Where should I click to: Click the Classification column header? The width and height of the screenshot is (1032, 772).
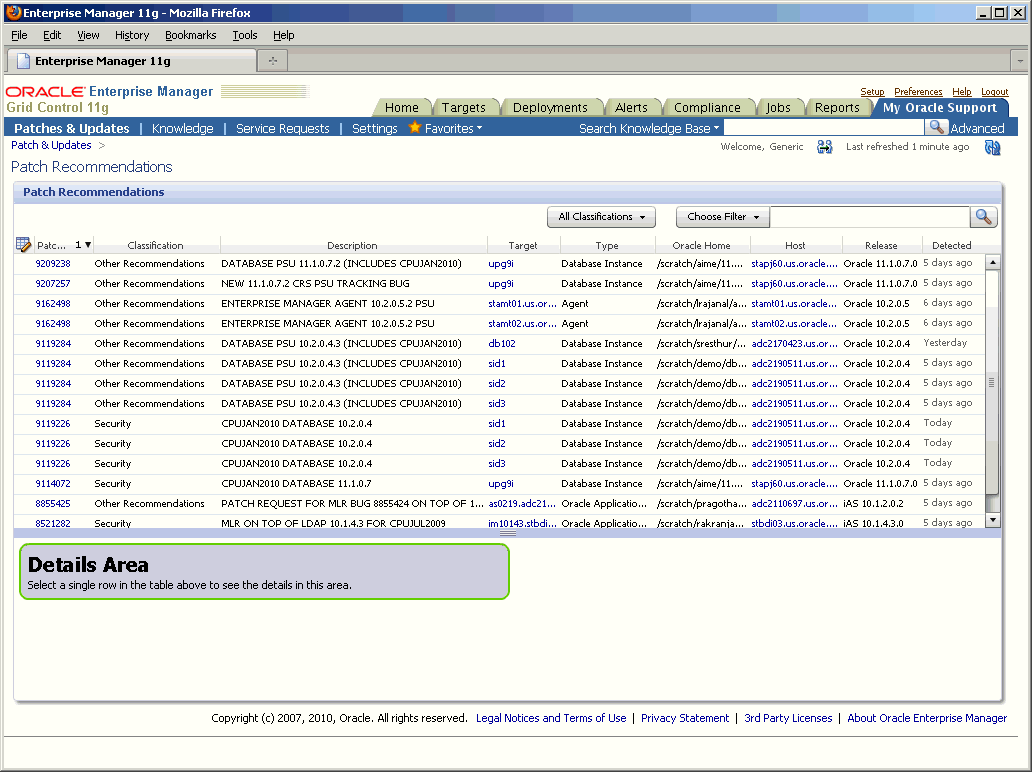coord(155,245)
